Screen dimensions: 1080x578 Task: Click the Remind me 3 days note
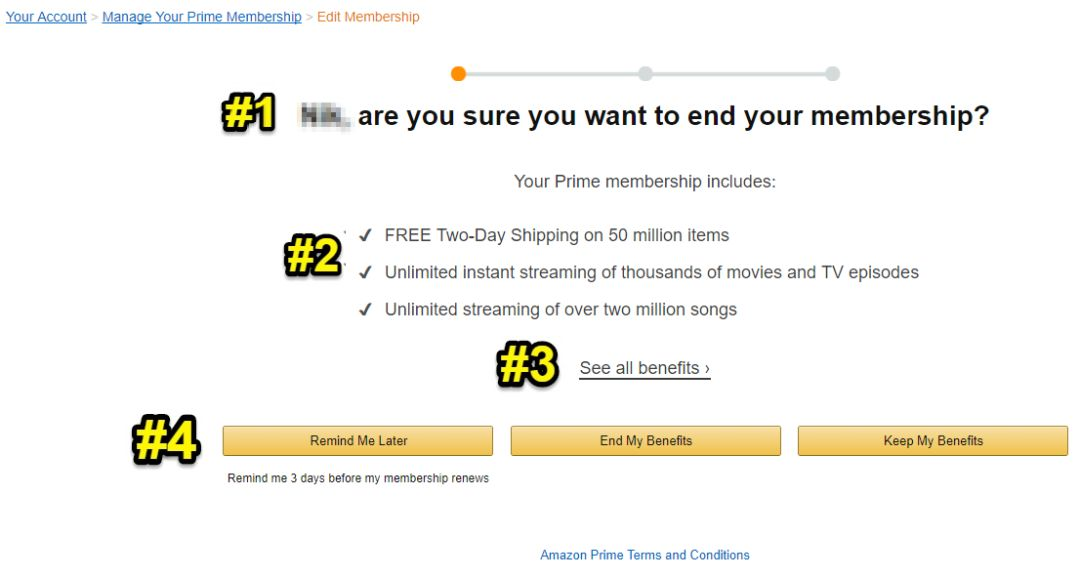click(x=358, y=478)
